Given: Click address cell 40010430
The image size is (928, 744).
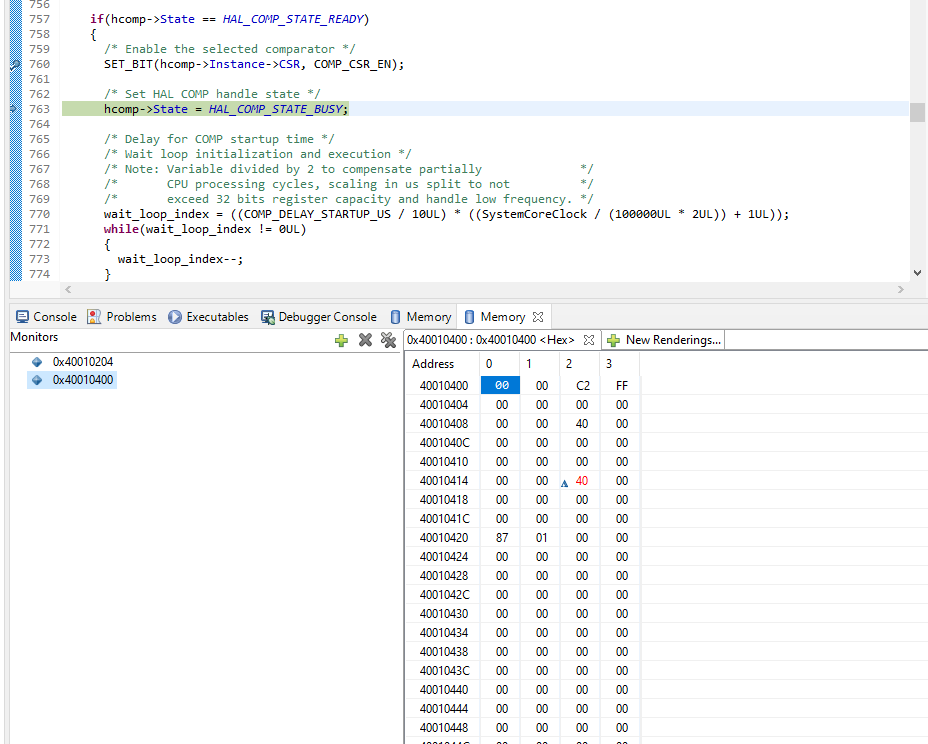Looking at the screenshot, I should (444, 614).
